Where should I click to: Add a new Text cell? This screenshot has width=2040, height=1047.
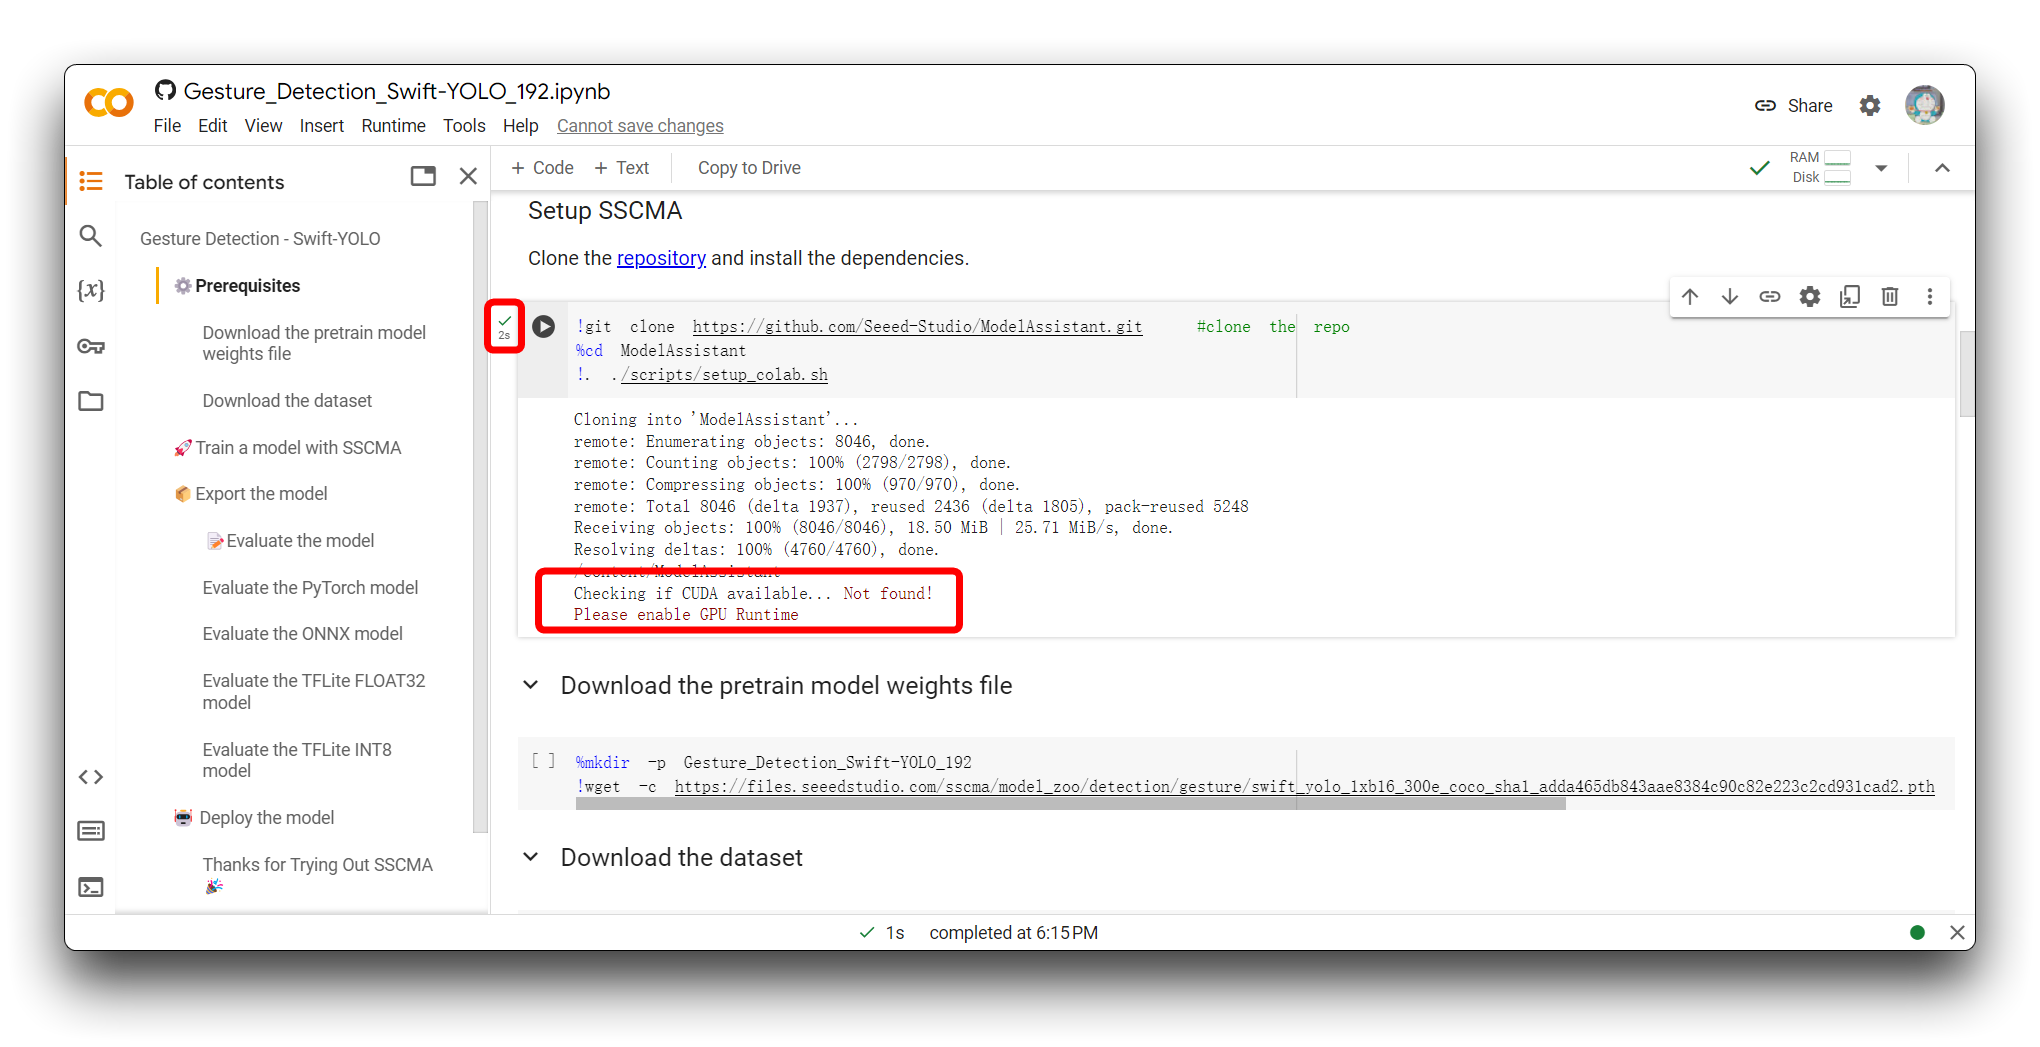point(622,168)
